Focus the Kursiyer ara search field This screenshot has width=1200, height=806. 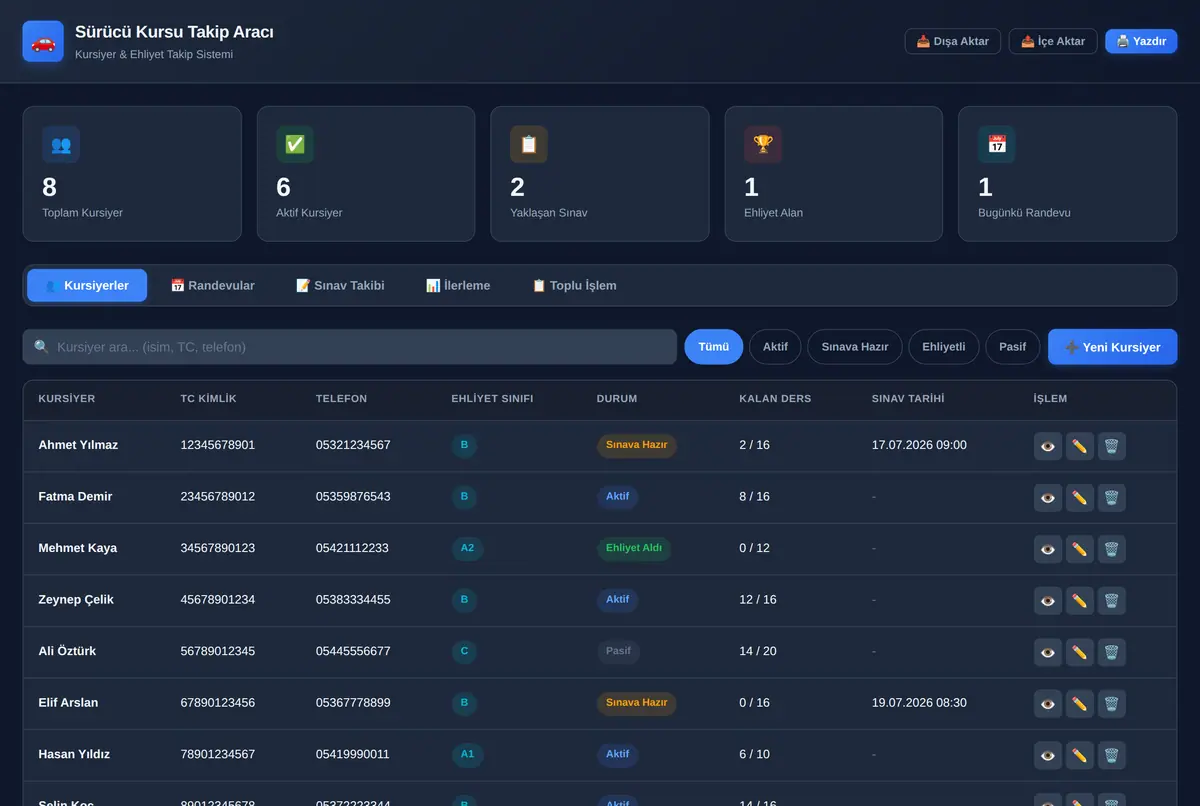tap(350, 347)
